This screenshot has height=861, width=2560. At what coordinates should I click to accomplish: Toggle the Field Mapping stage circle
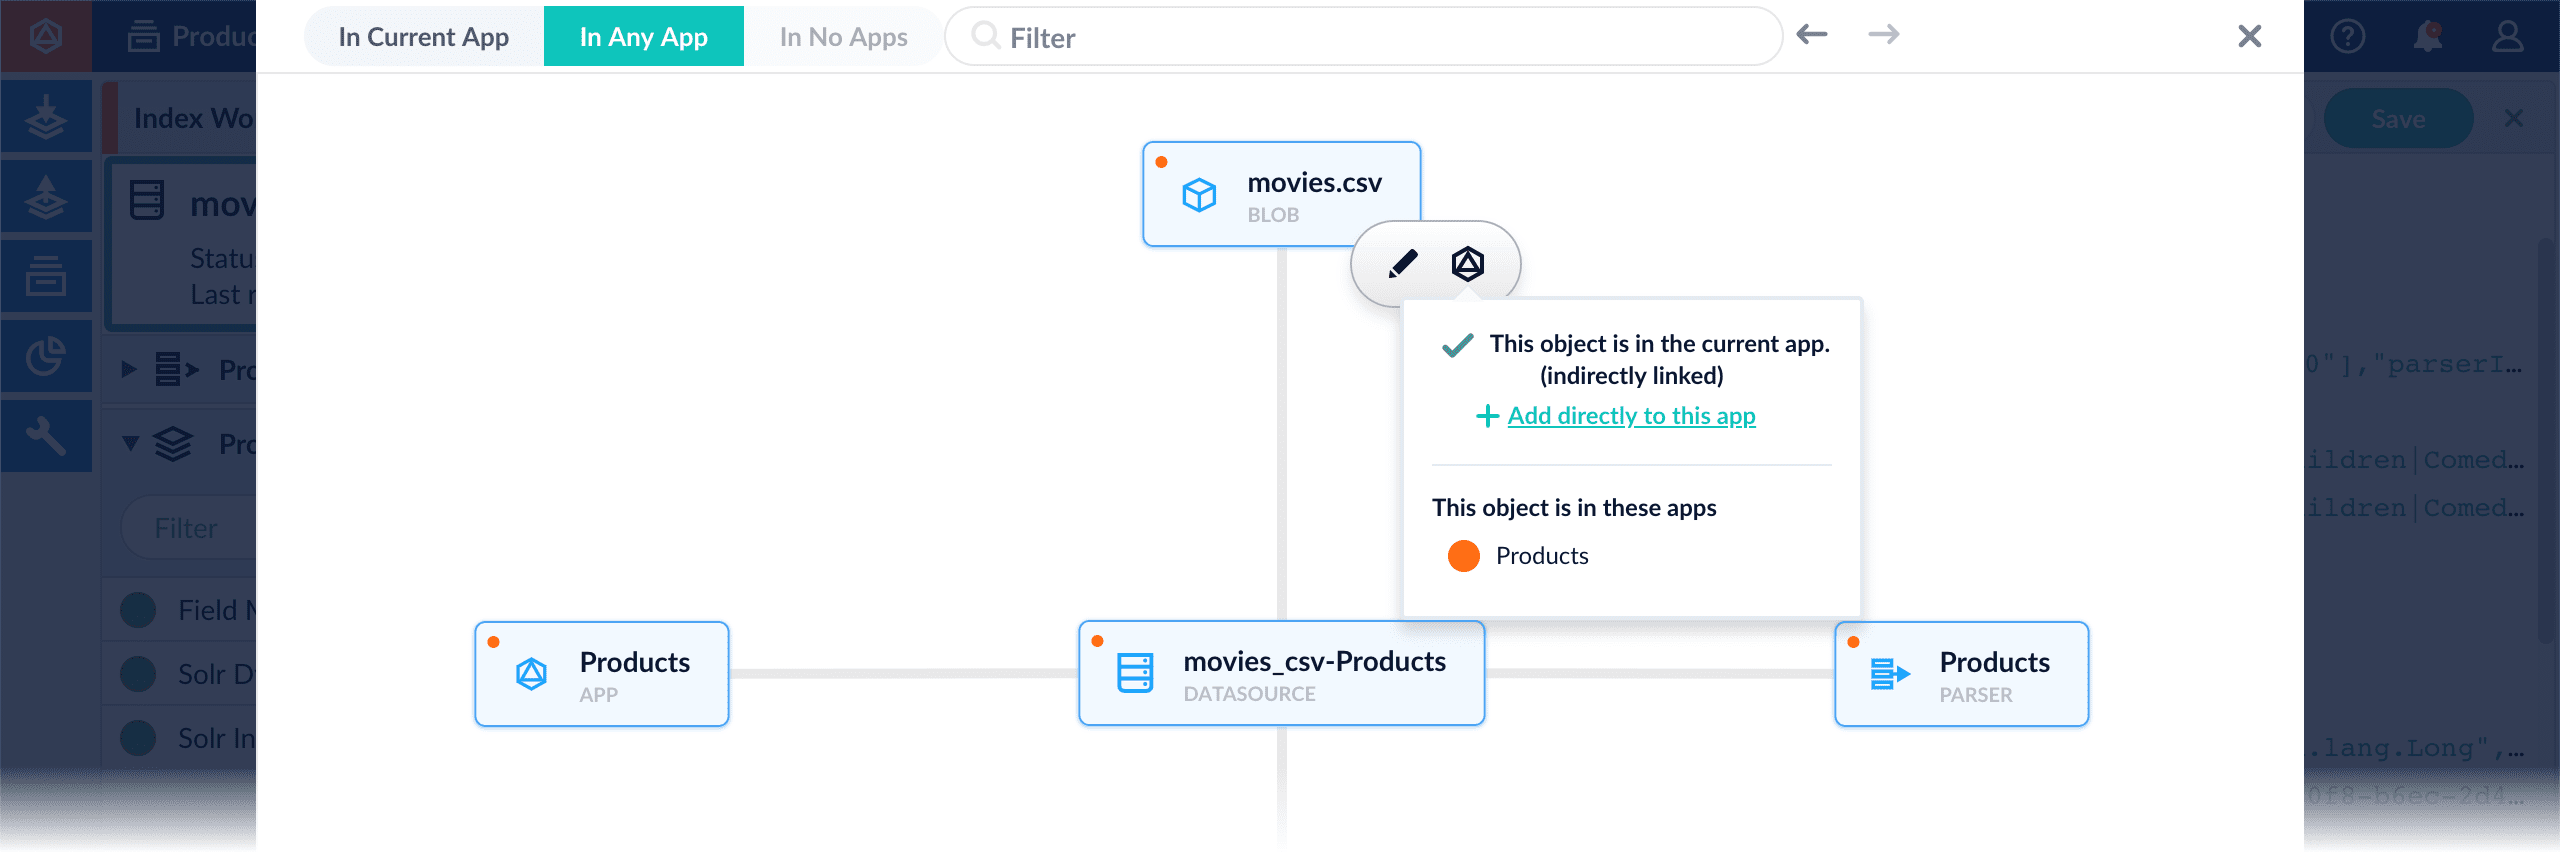[138, 610]
